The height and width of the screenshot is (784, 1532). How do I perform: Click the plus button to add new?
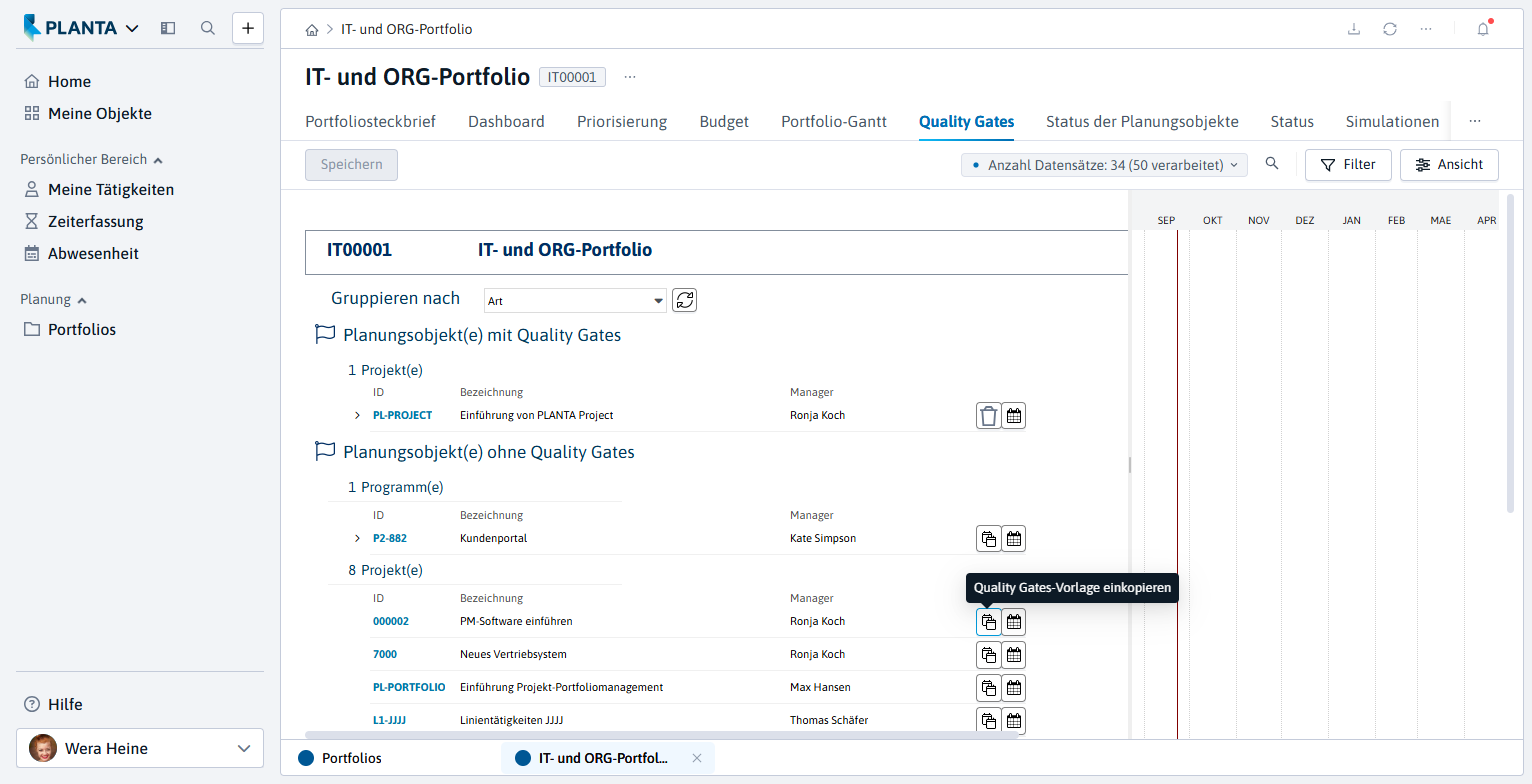point(248,28)
